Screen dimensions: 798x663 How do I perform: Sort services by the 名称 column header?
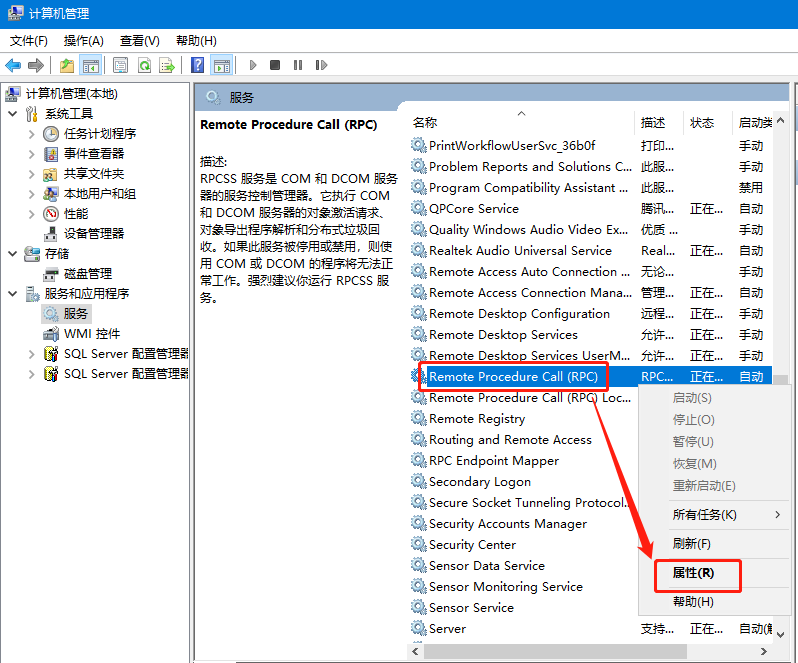[425, 122]
